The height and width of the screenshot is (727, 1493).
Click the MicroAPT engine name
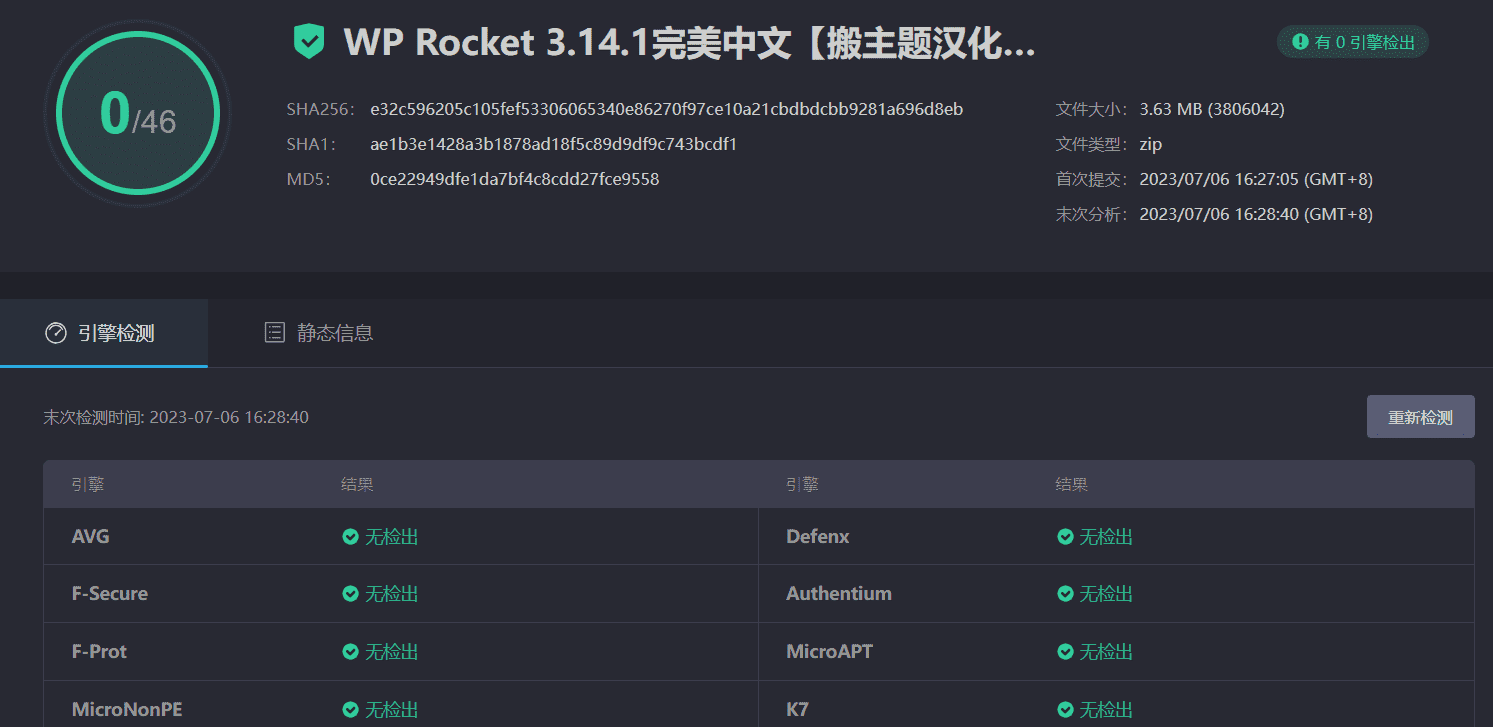point(830,652)
